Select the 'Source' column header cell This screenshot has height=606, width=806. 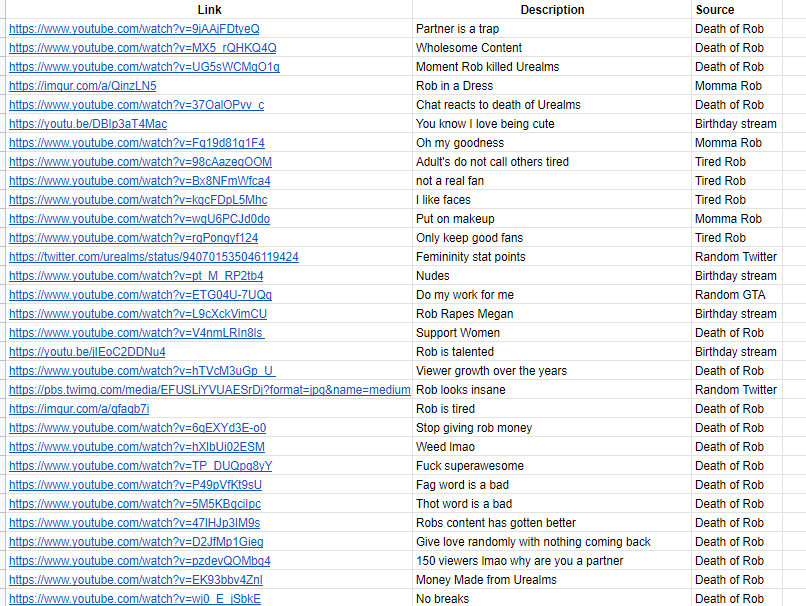point(737,9)
